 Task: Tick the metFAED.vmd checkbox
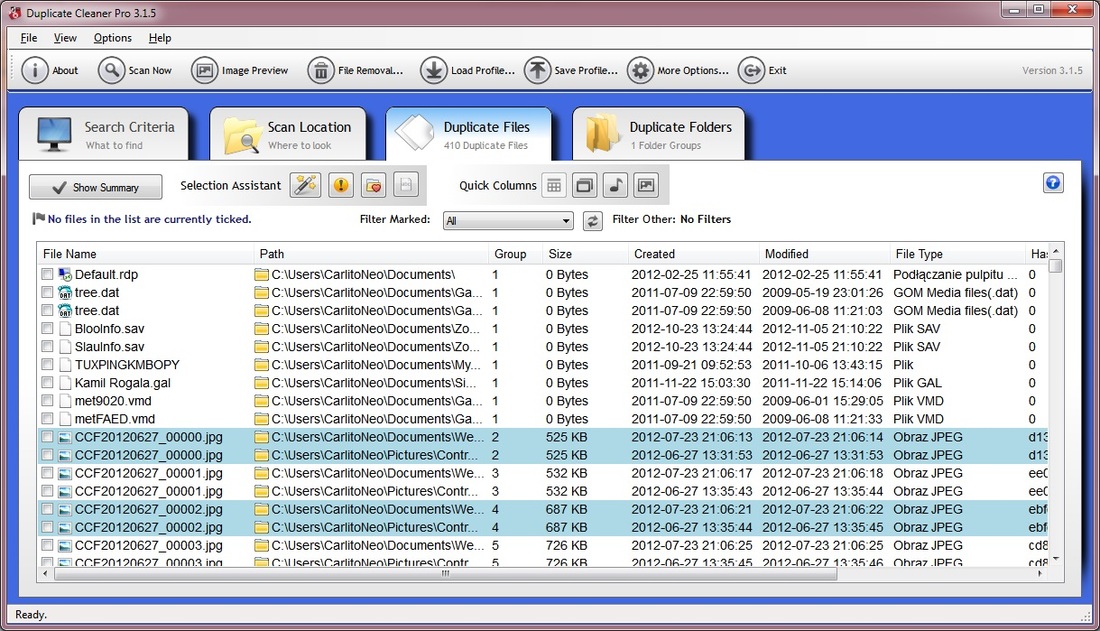47,418
